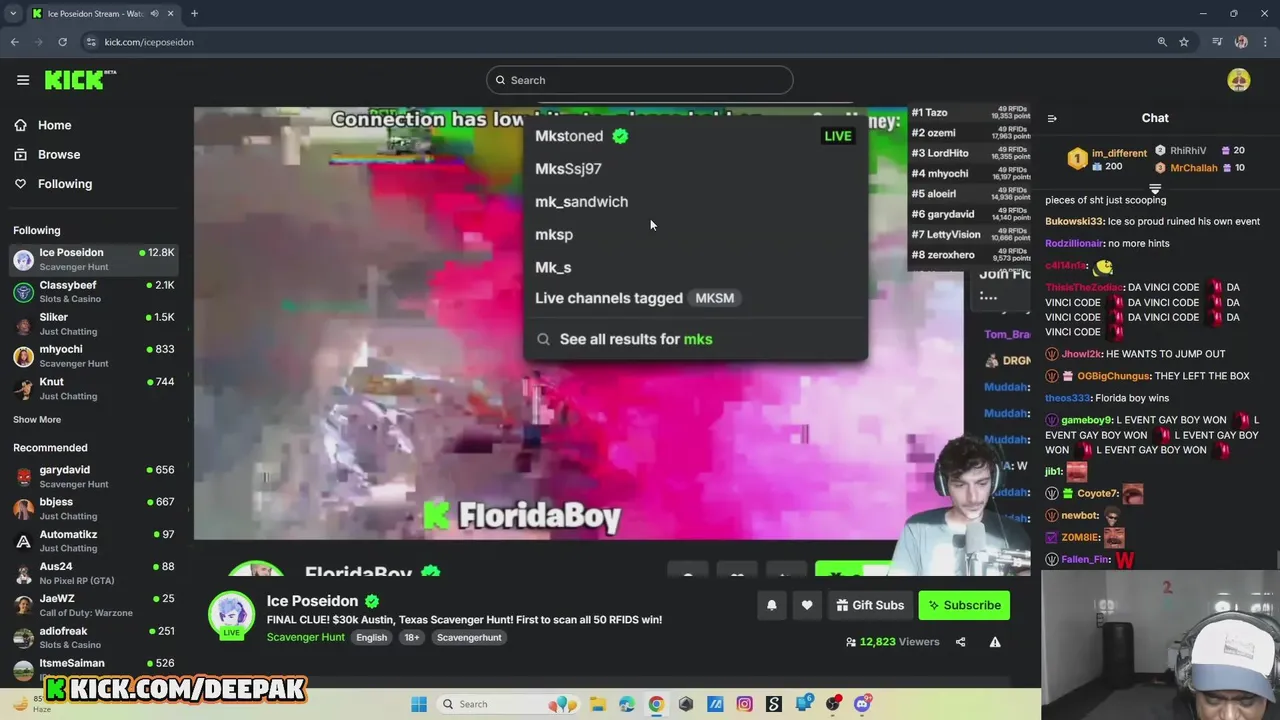This screenshot has width=1280, height=720.
Task: Open mhyochi channel in sidebar
Action: point(94,356)
